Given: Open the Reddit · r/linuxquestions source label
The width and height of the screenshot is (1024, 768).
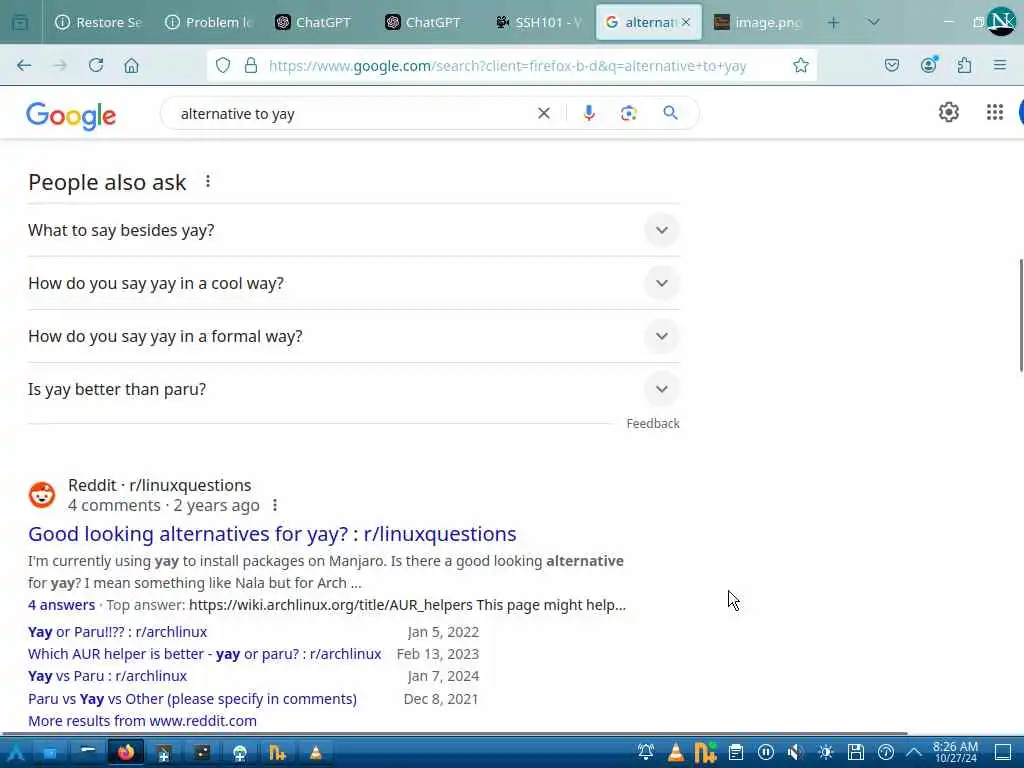Looking at the screenshot, I should pyautogui.click(x=159, y=485).
